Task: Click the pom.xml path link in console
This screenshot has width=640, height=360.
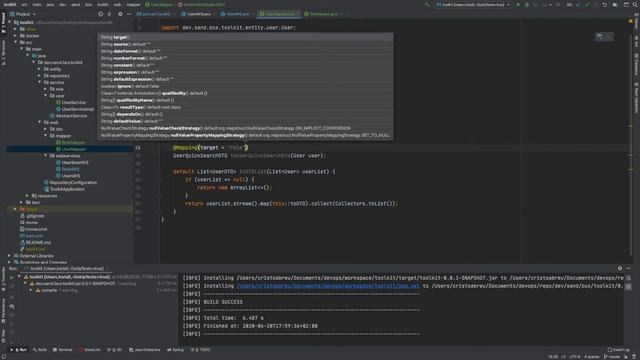Action: [x=328, y=286]
